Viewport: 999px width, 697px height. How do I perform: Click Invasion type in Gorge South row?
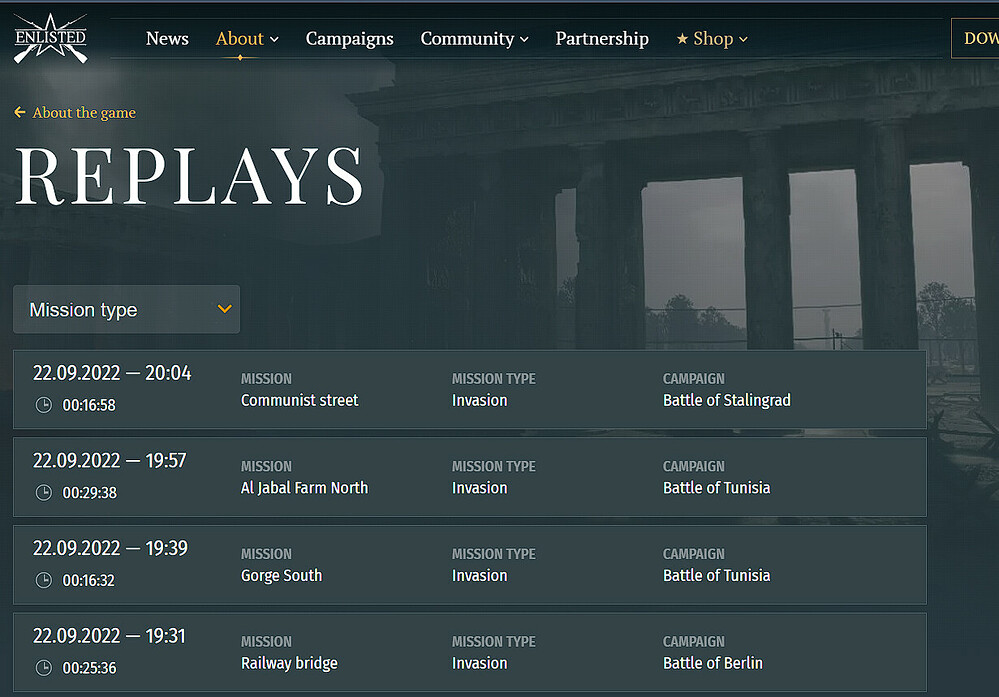(480, 576)
